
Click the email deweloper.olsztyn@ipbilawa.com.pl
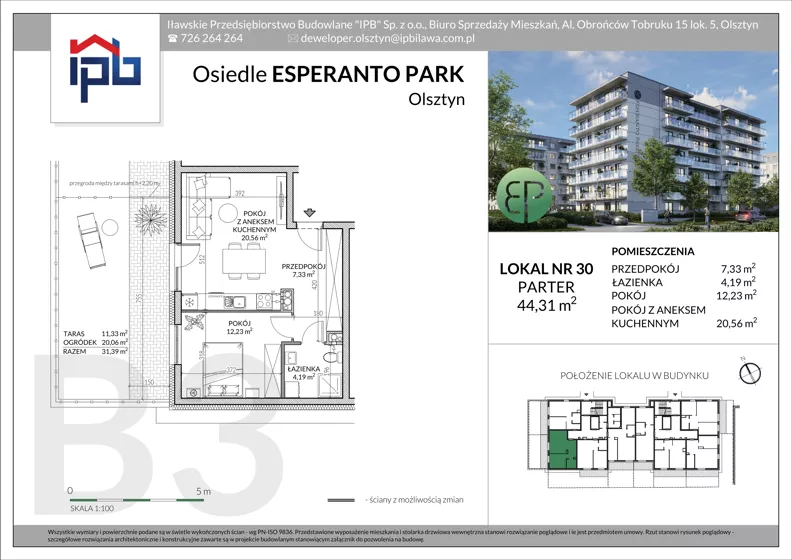387,38
